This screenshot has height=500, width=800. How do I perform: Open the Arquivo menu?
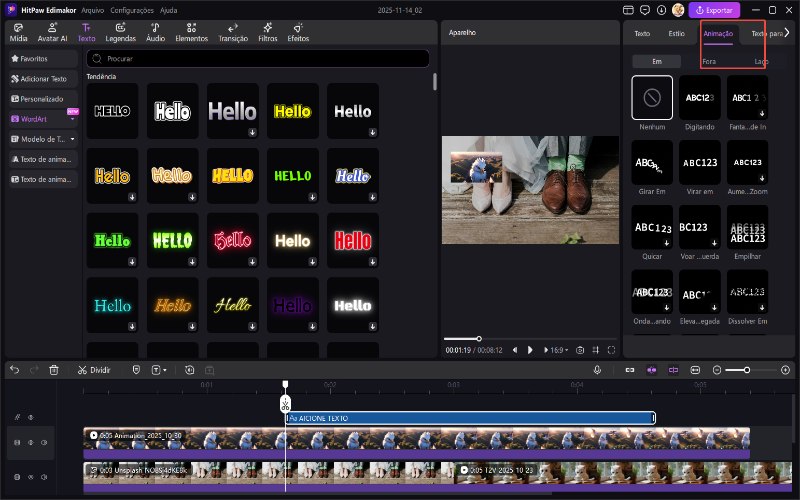[93, 9]
